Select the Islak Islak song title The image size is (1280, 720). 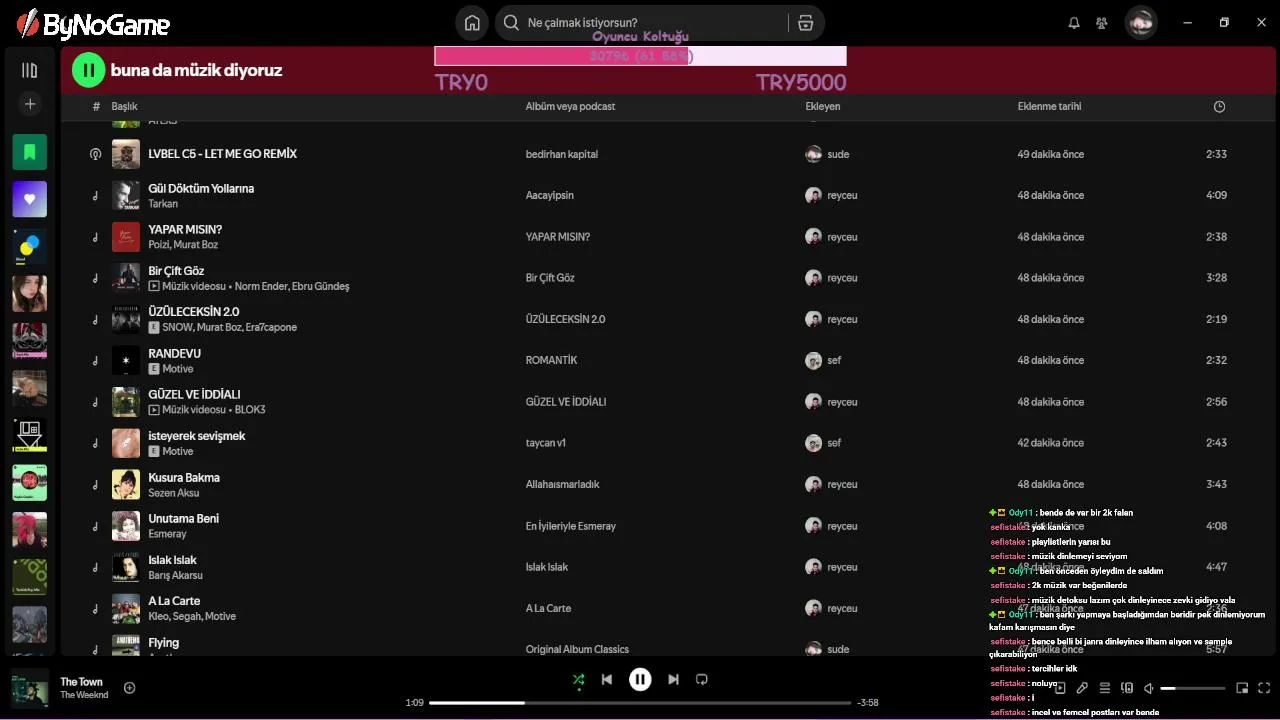172,560
